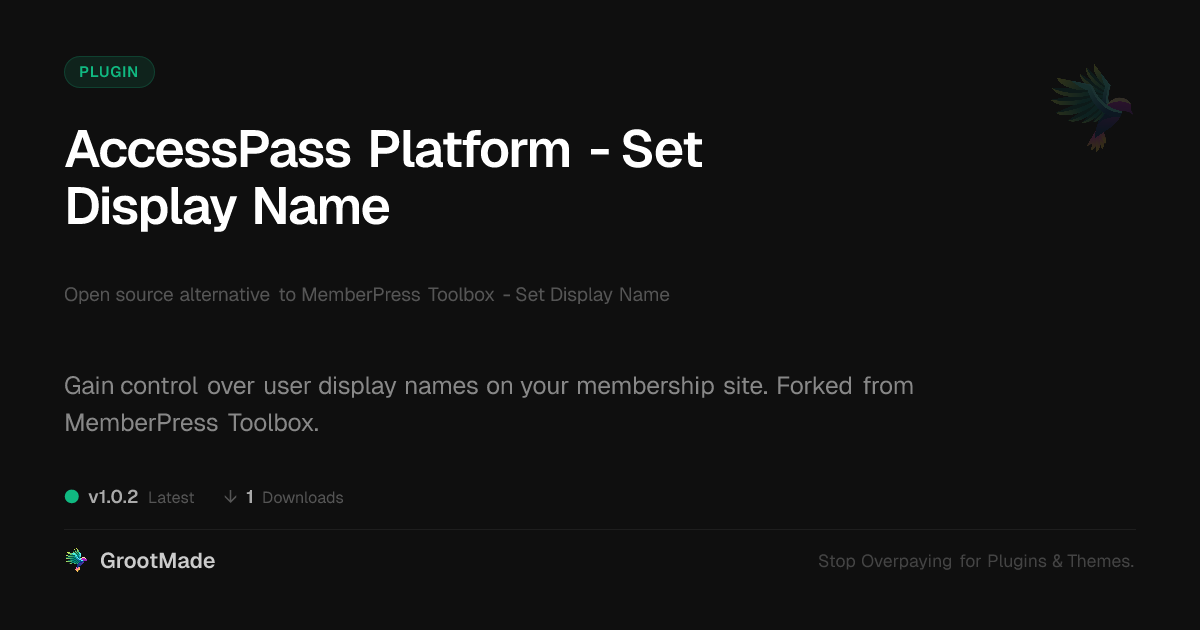Click the download count number 1
This screenshot has width=1200, height=630.
coord(250,497)
